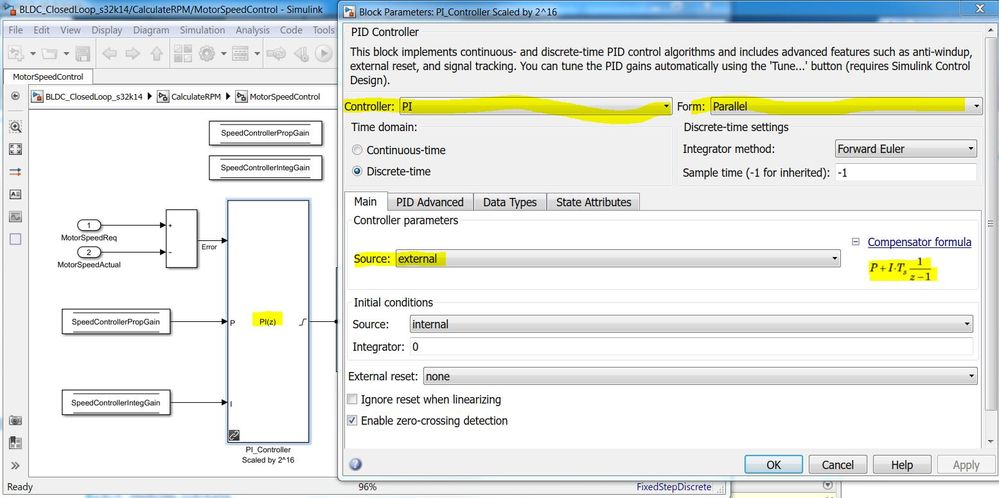Open the Library Browser icon
999x498 pixels.
[x=183, y=54]
